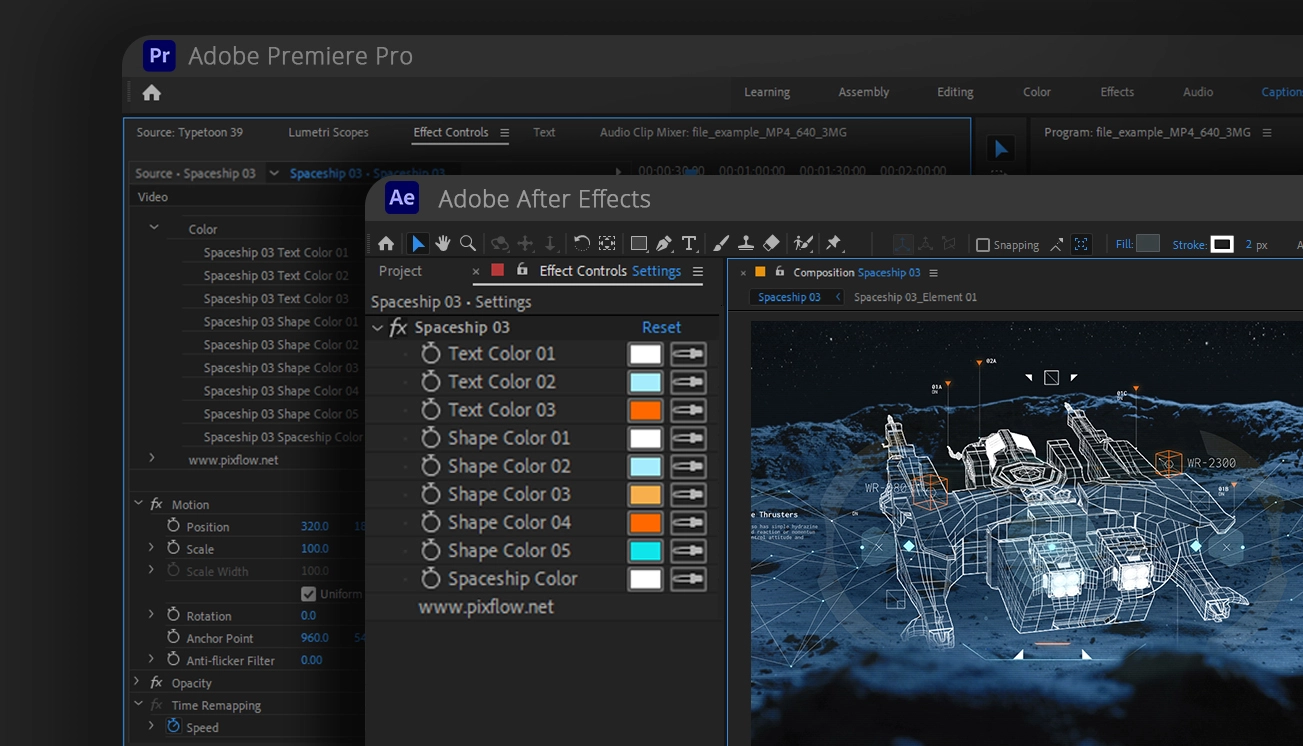
Task: Close the Effect Controls Settings panel tab
Action: pyautogui.click(x=476, y=271)
